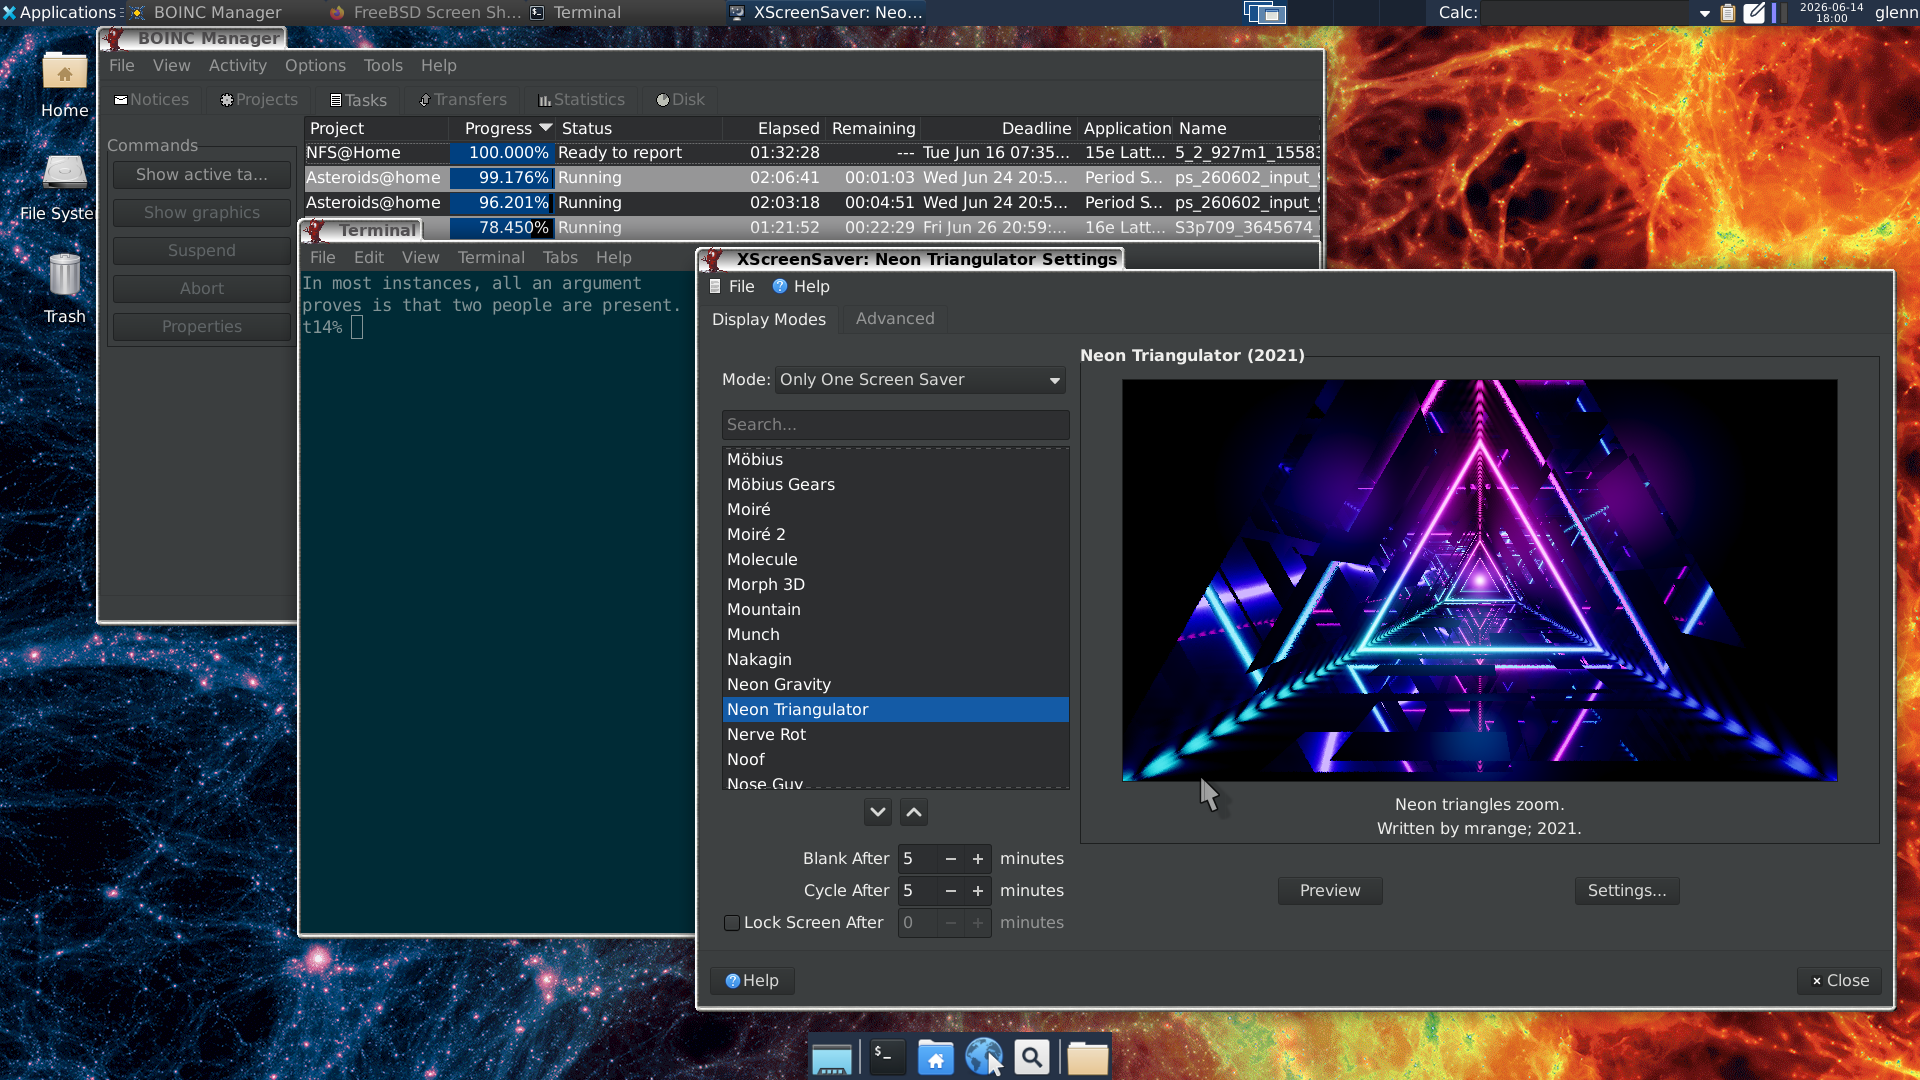Open the Tools menu in BOINC Manager
The width and height of the screenshot is (1920, 1080).
[383, 65]
